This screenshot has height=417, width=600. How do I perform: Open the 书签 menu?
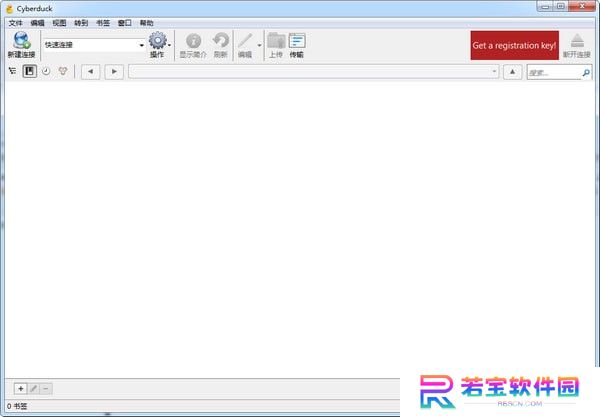click(x=103, y=23)
